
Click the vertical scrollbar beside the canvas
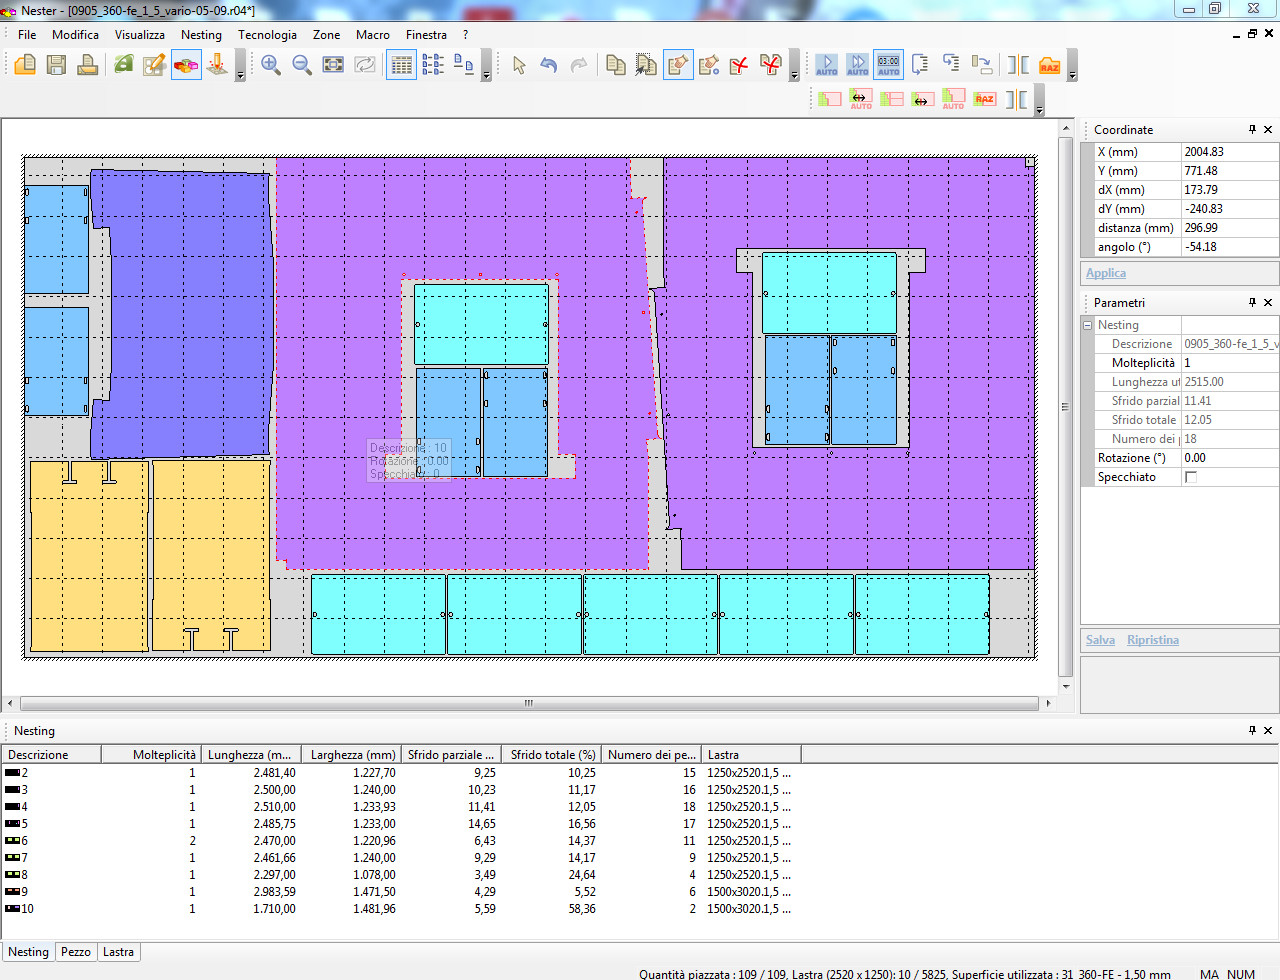tap(1065, 407)
